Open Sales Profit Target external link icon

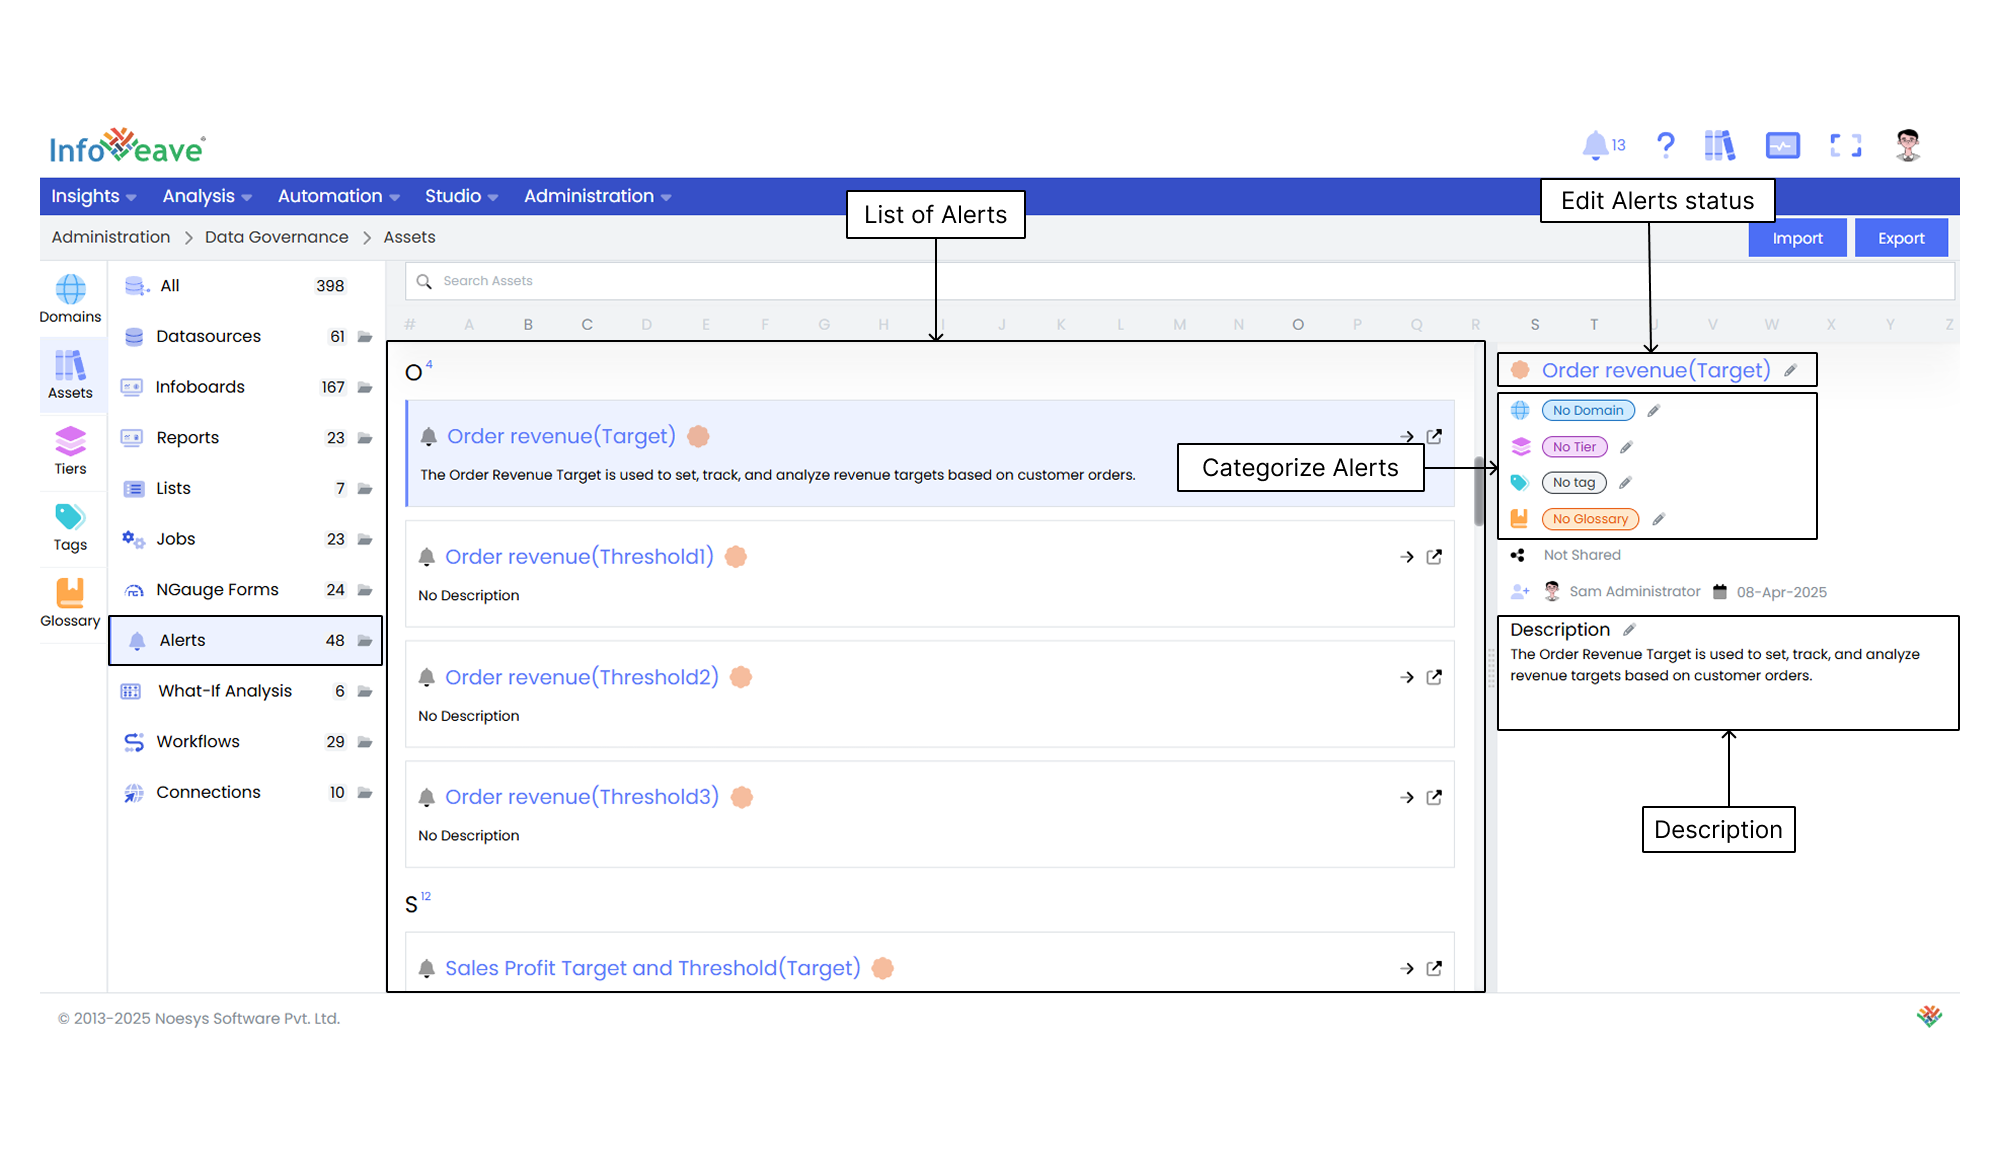tap(1434, 968)
